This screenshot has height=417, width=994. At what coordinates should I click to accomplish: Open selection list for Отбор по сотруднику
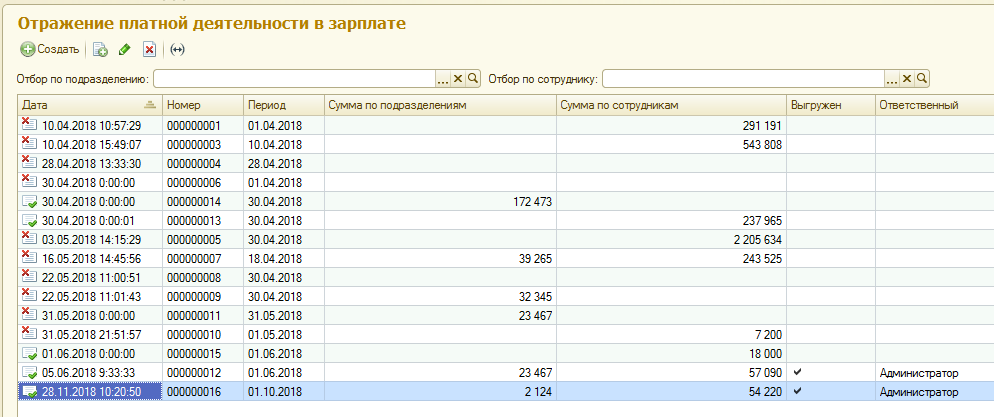[x=892, y=79]
